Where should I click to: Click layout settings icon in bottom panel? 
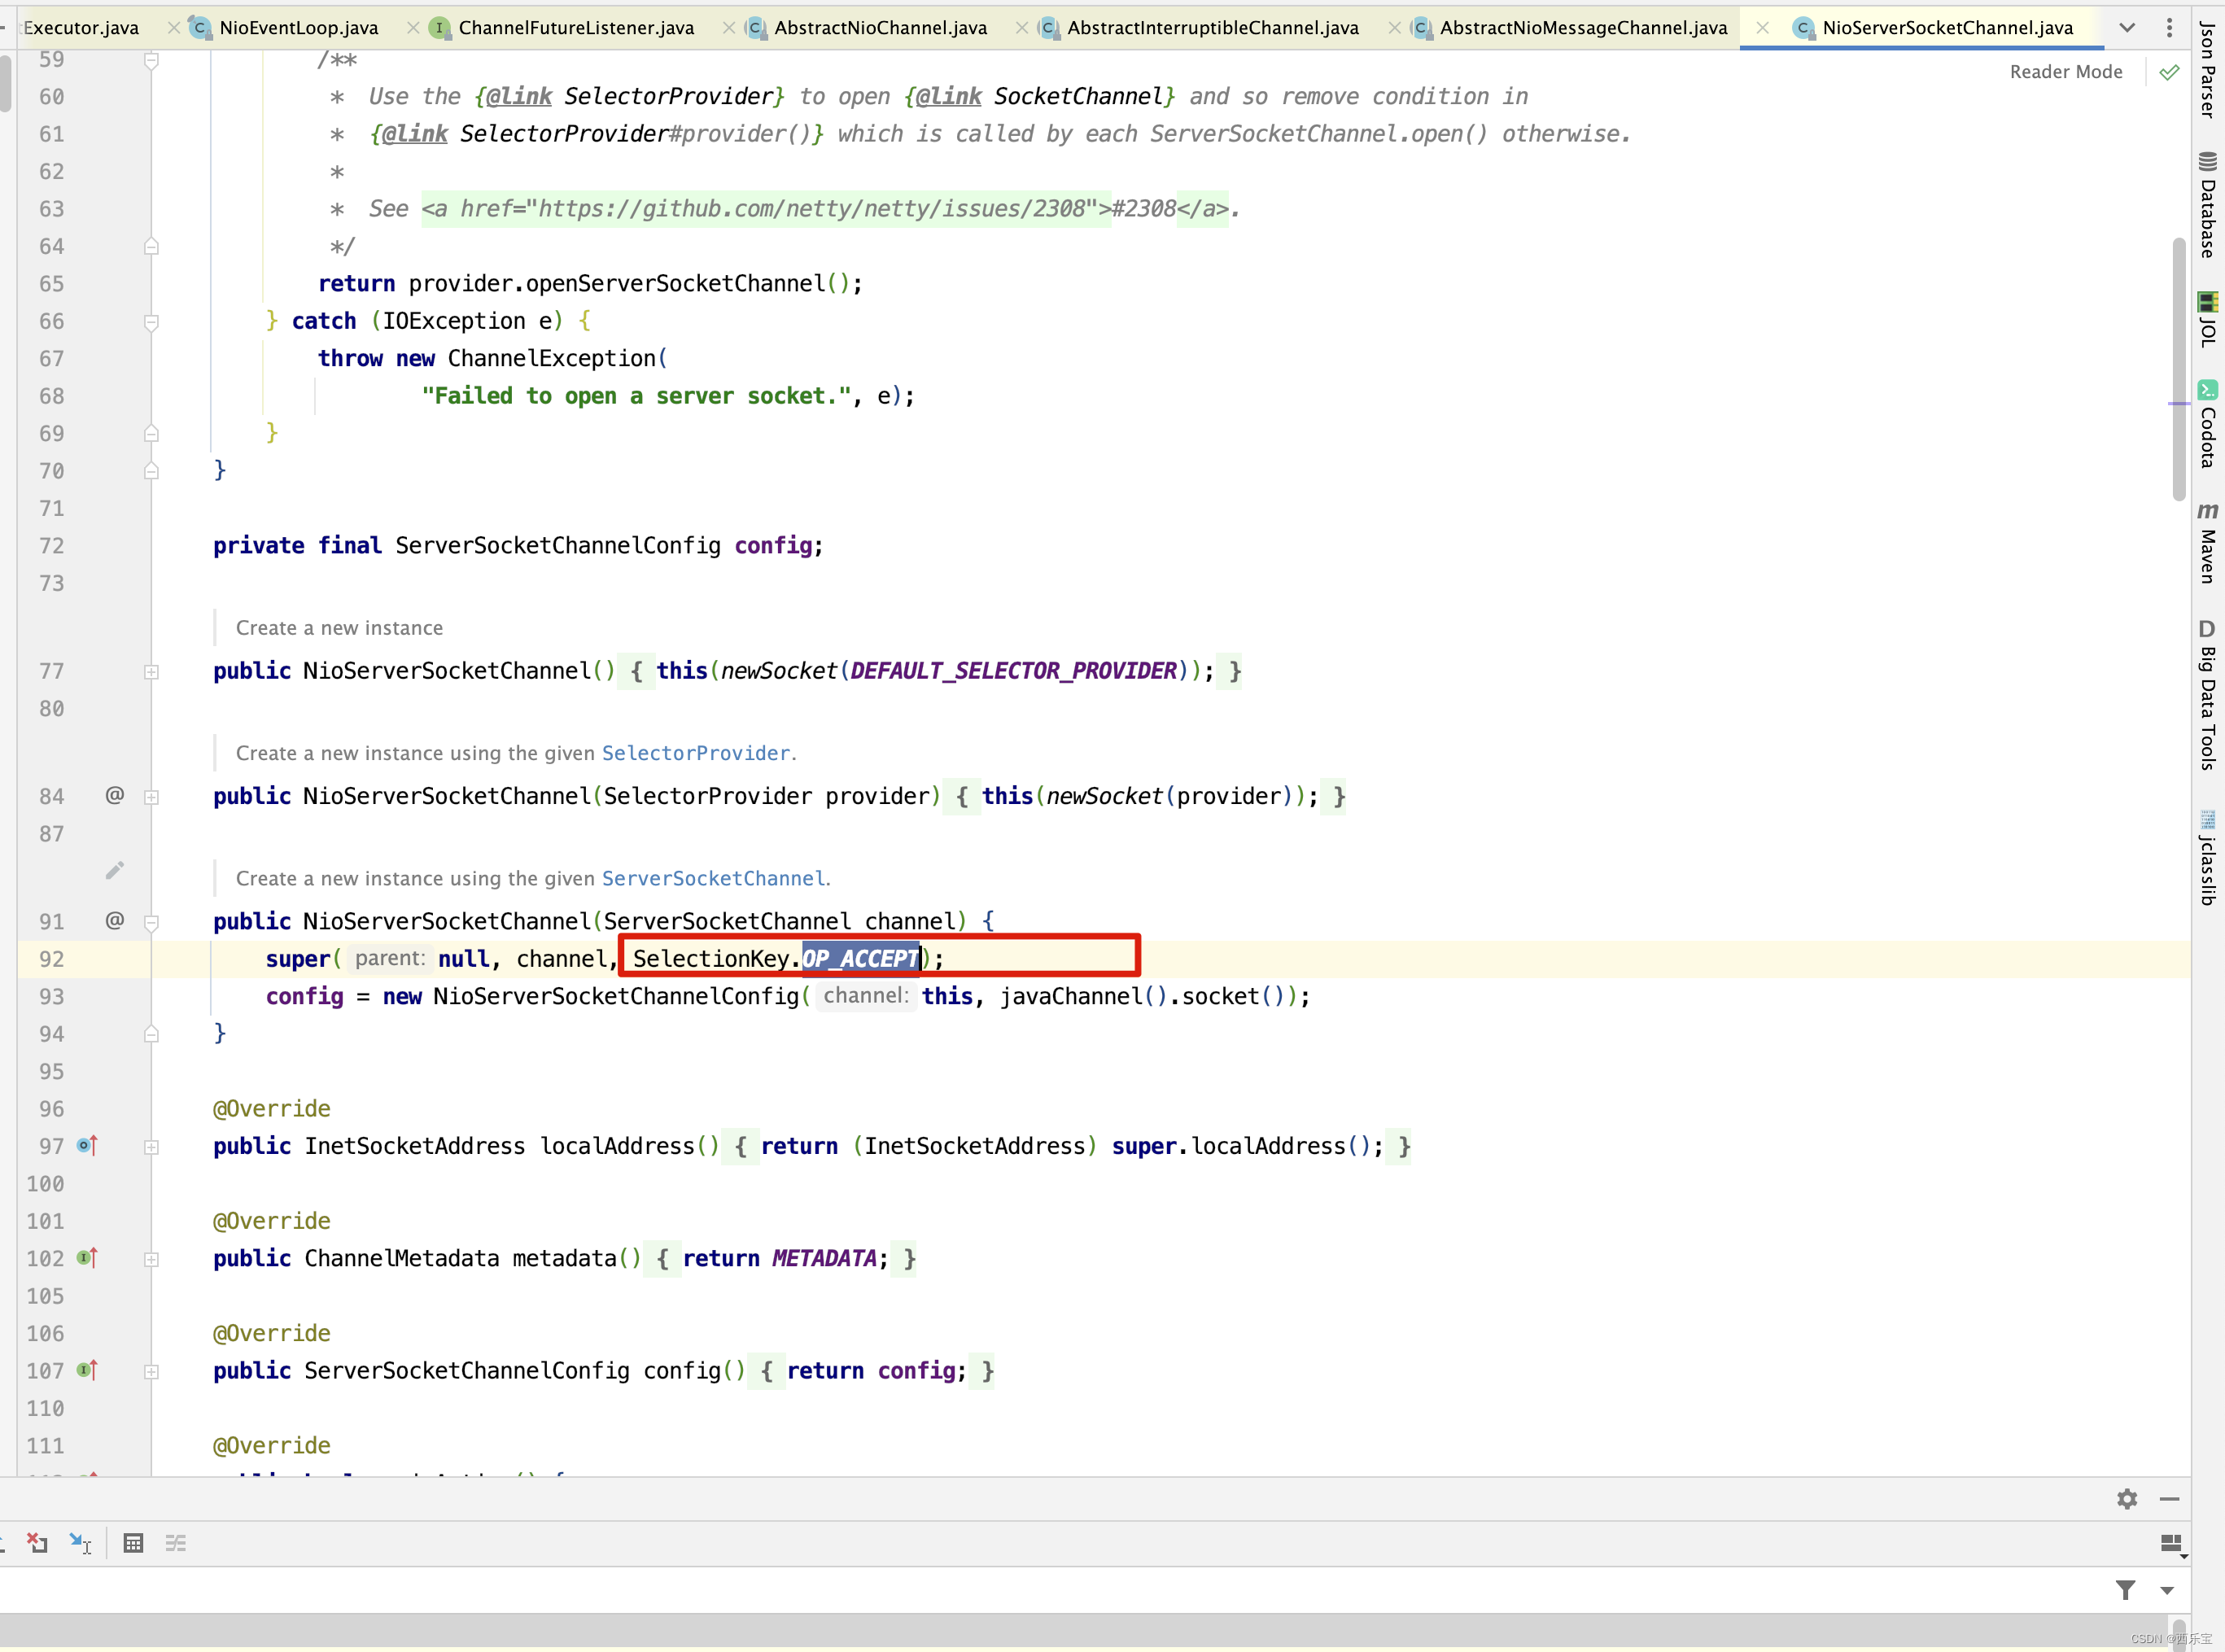[2172, 1545]
